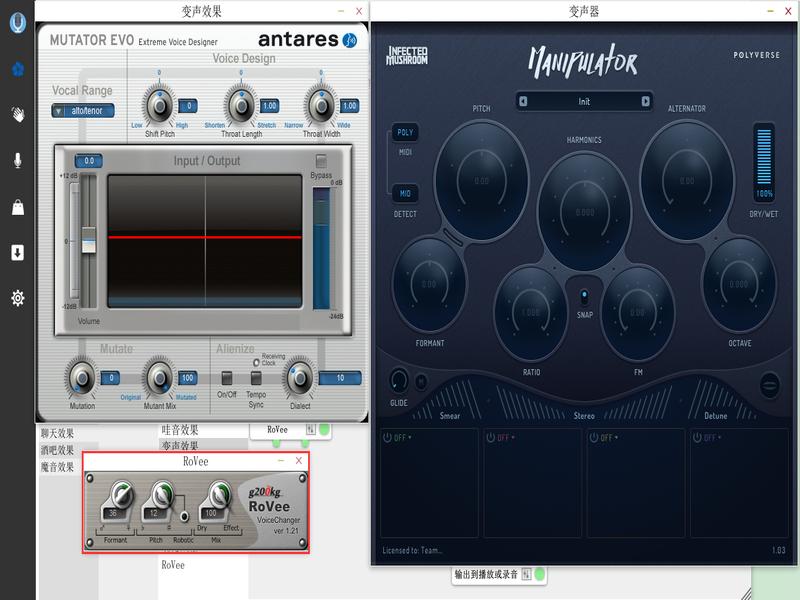Screen dimensions: 800x600
Task: Click the microphone logo icon in sidebar
Action: coord(18,23)
